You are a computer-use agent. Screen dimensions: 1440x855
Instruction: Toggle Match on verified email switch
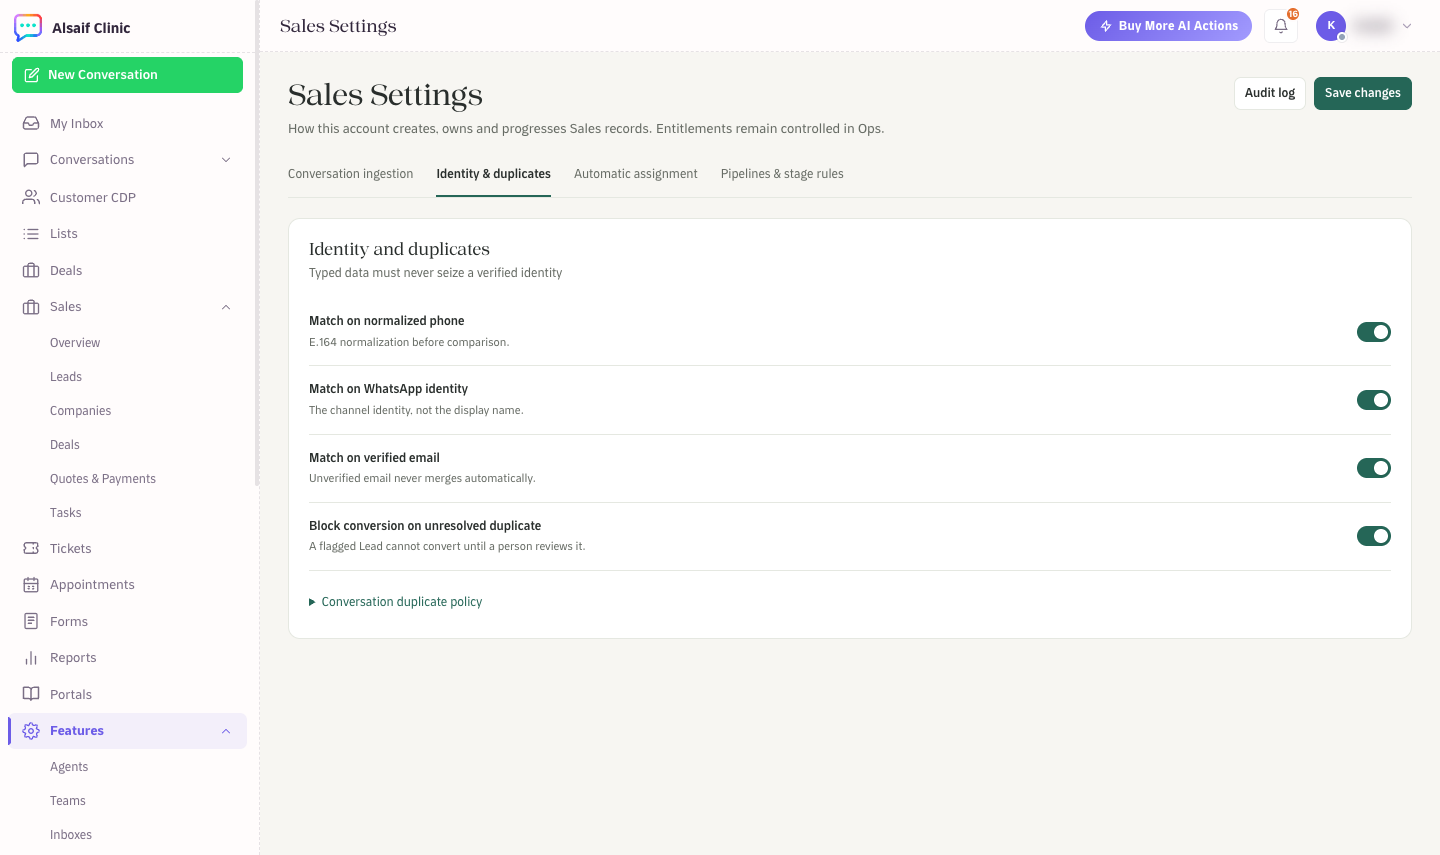[x=1374, y=468]
